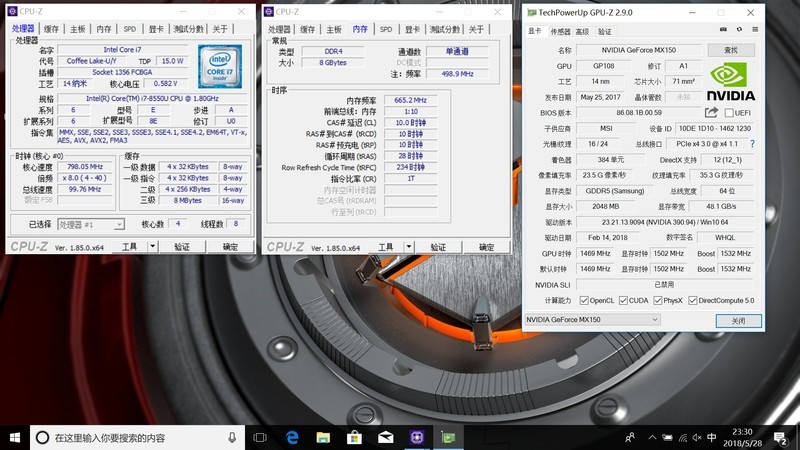Image resolution: width=800 pixels, height=450 pixels.
Task: Open File Explorer from the taskbar
Action: click(323, 437)
